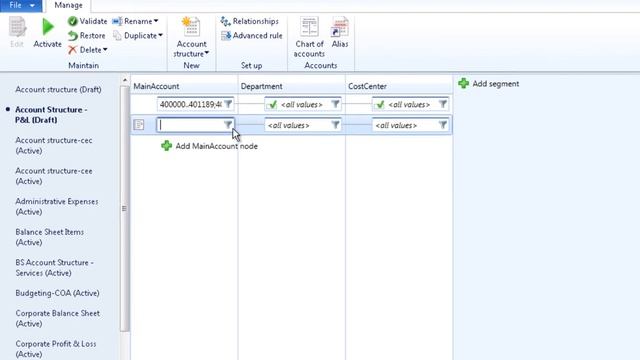The width and height of the screenshot is (640, 360).
Task: Expand the Duplicate dropdown arrow
Action: point(160,36)
